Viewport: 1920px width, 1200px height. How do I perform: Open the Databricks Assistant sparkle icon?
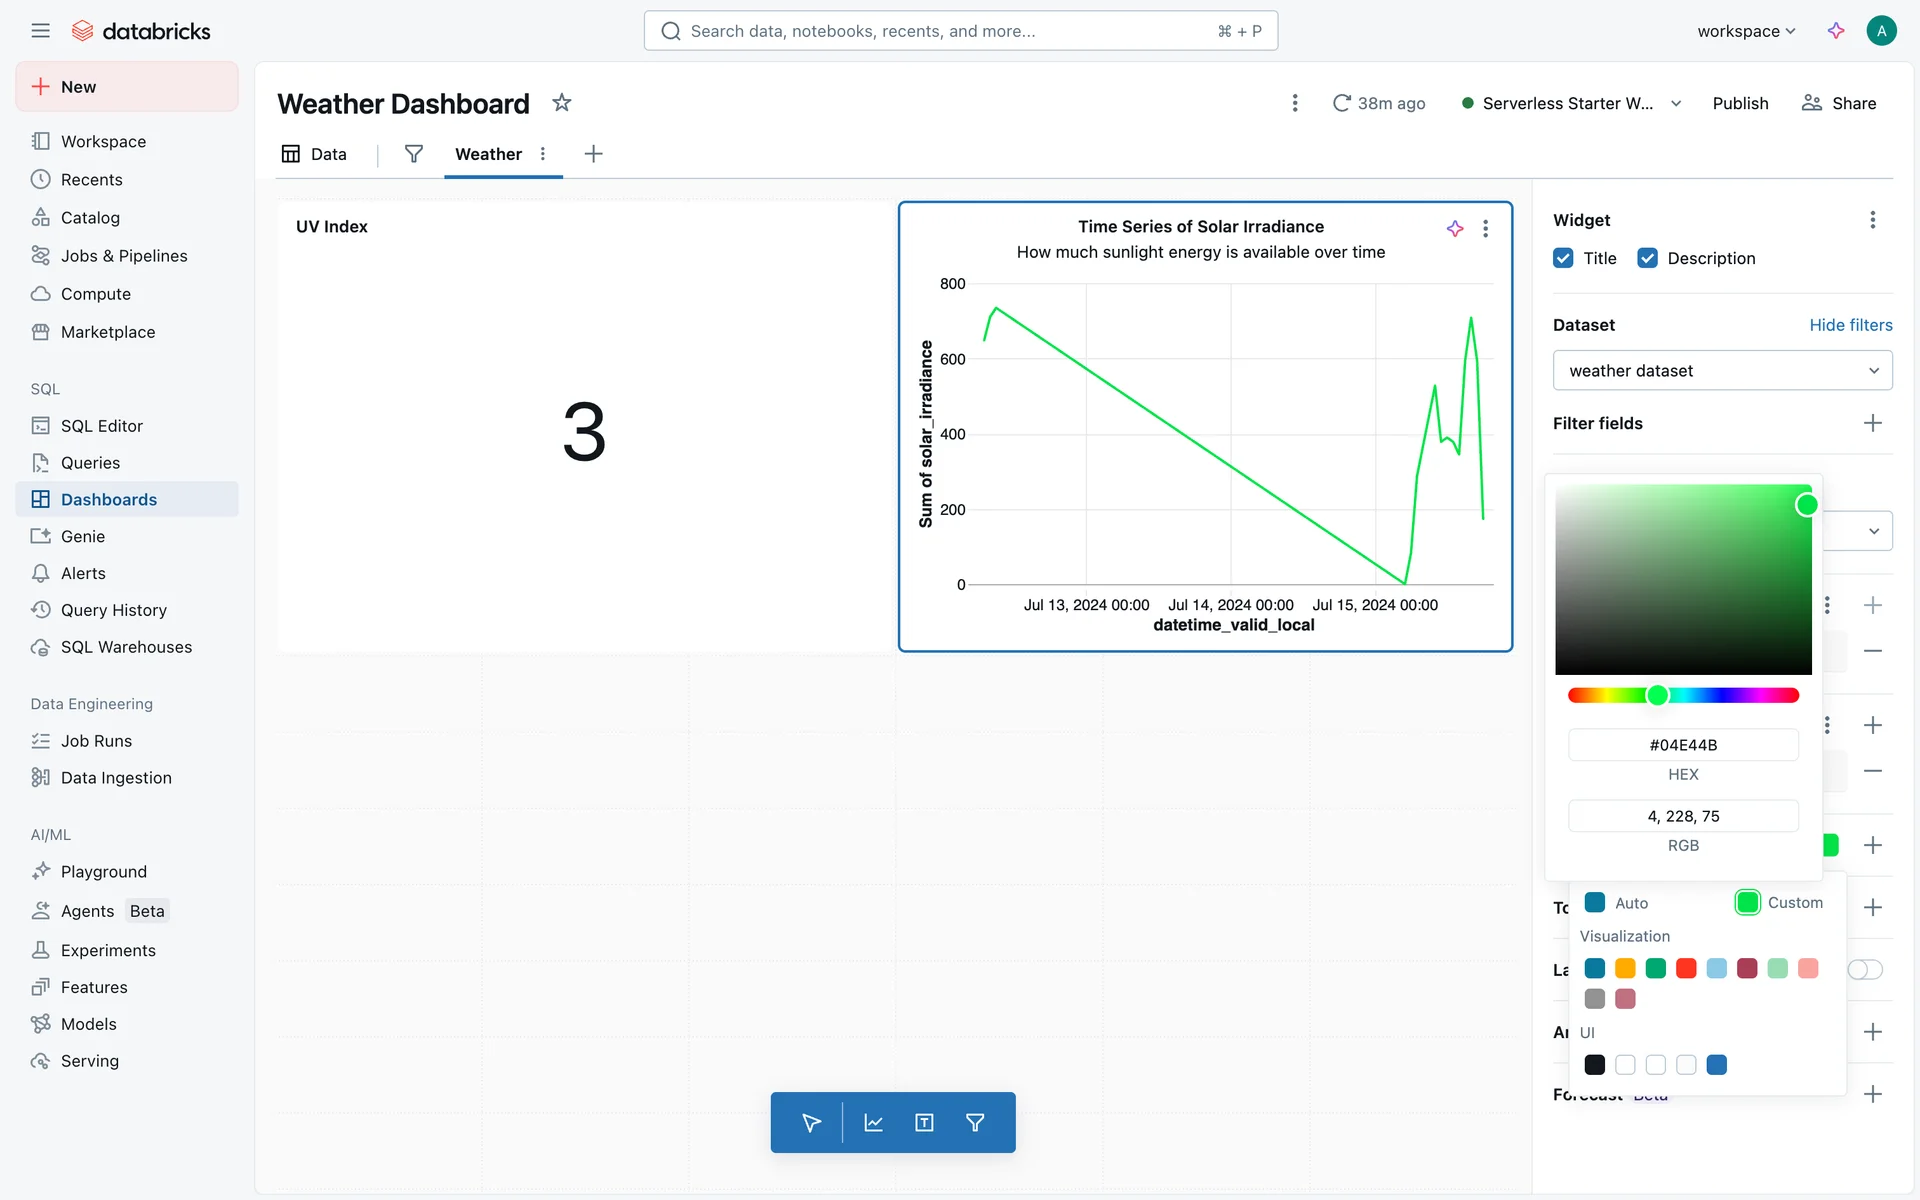tap(1836, 31)
